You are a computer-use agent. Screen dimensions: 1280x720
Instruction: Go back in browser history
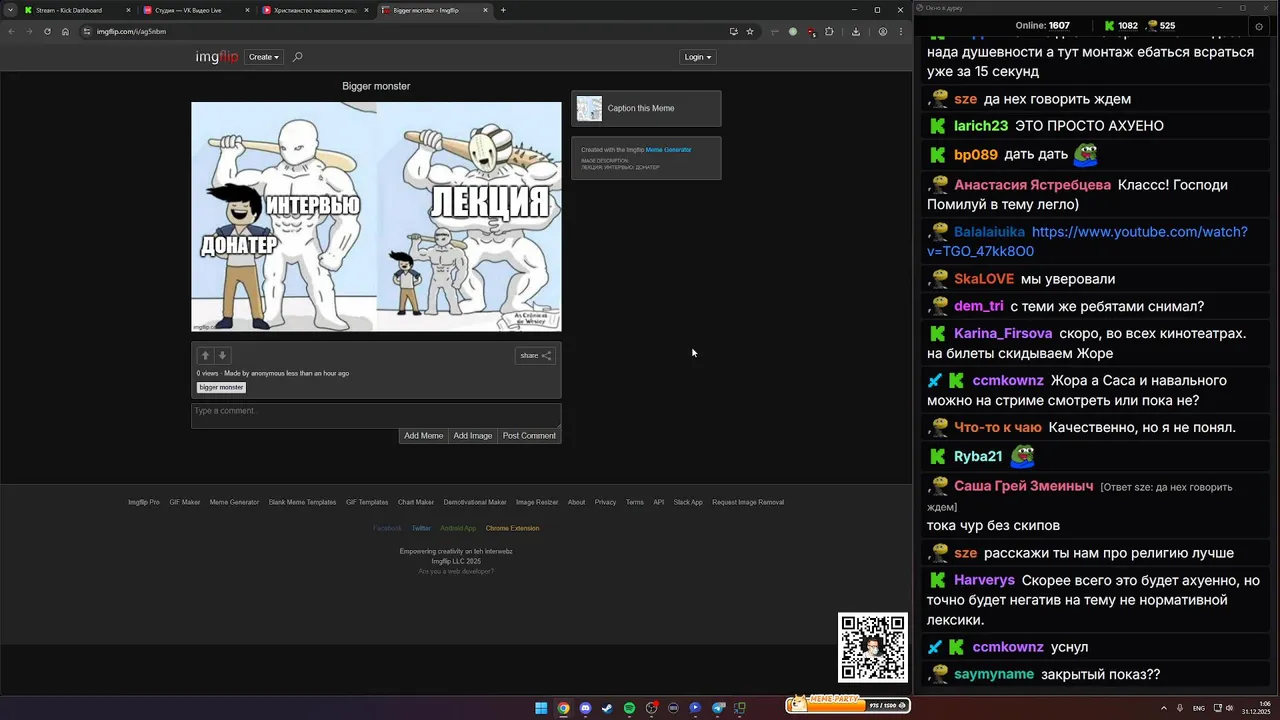coord(11,31)
